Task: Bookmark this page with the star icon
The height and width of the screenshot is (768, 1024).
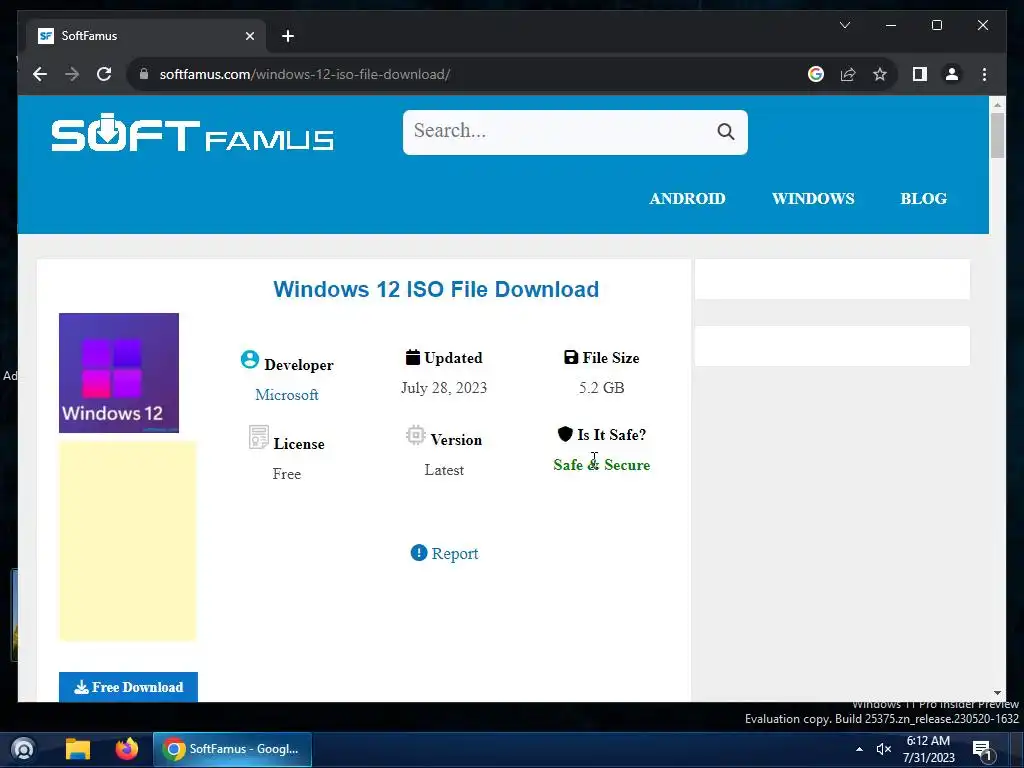Action: click(880, 74)
